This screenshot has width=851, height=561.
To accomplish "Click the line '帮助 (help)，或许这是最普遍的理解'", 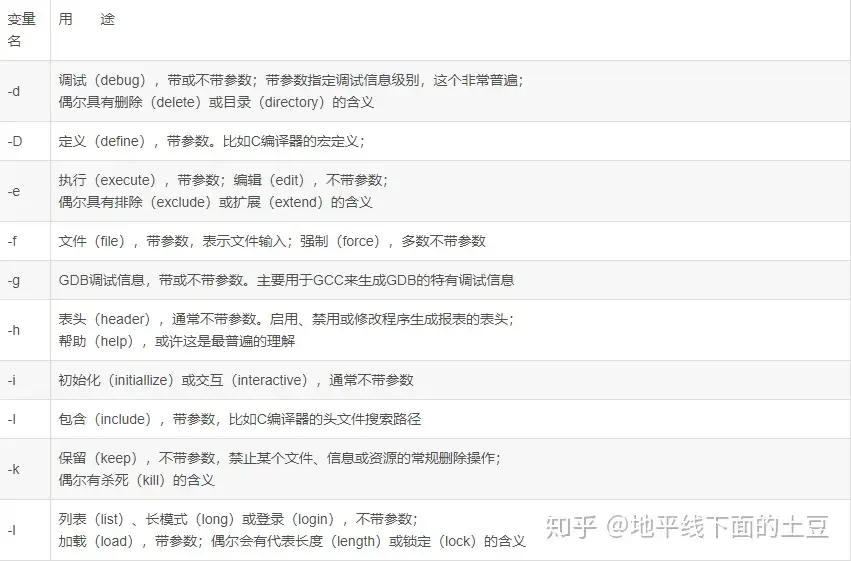I will pos(176,341).
